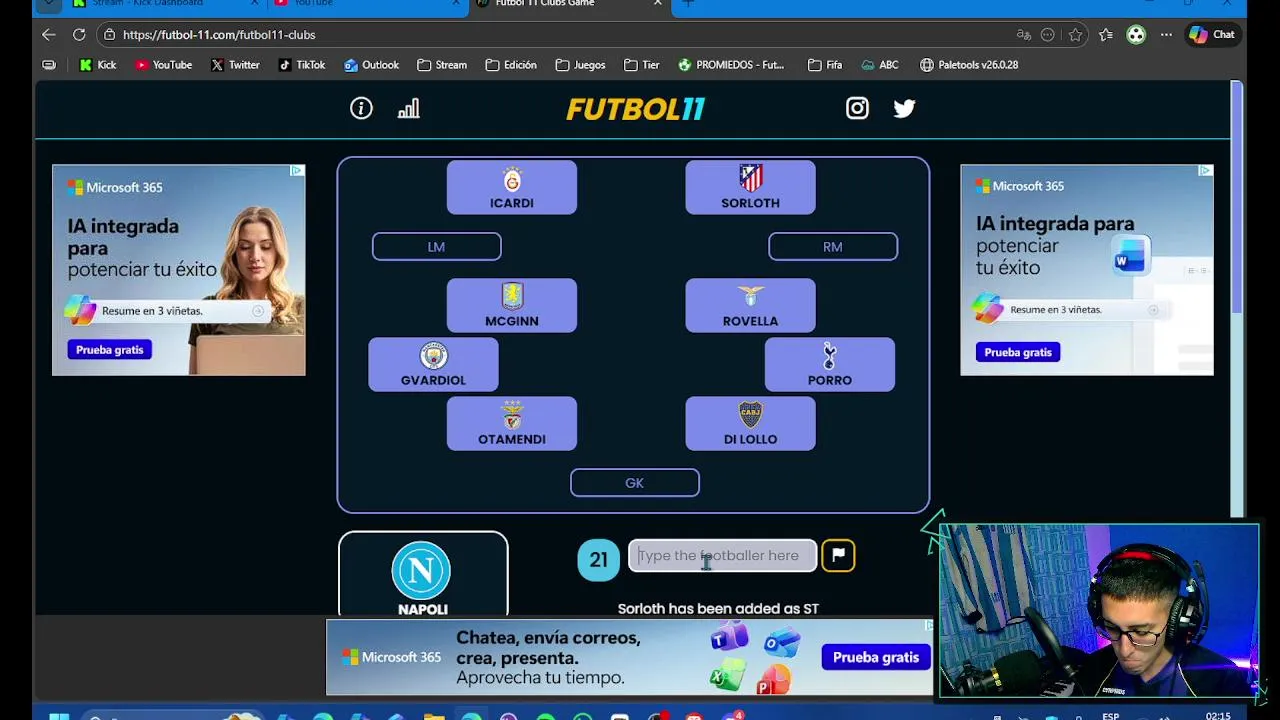This screenshot has width=1280, height=720.
Task: Open the statistics bar chart icon
Action: 409,109
